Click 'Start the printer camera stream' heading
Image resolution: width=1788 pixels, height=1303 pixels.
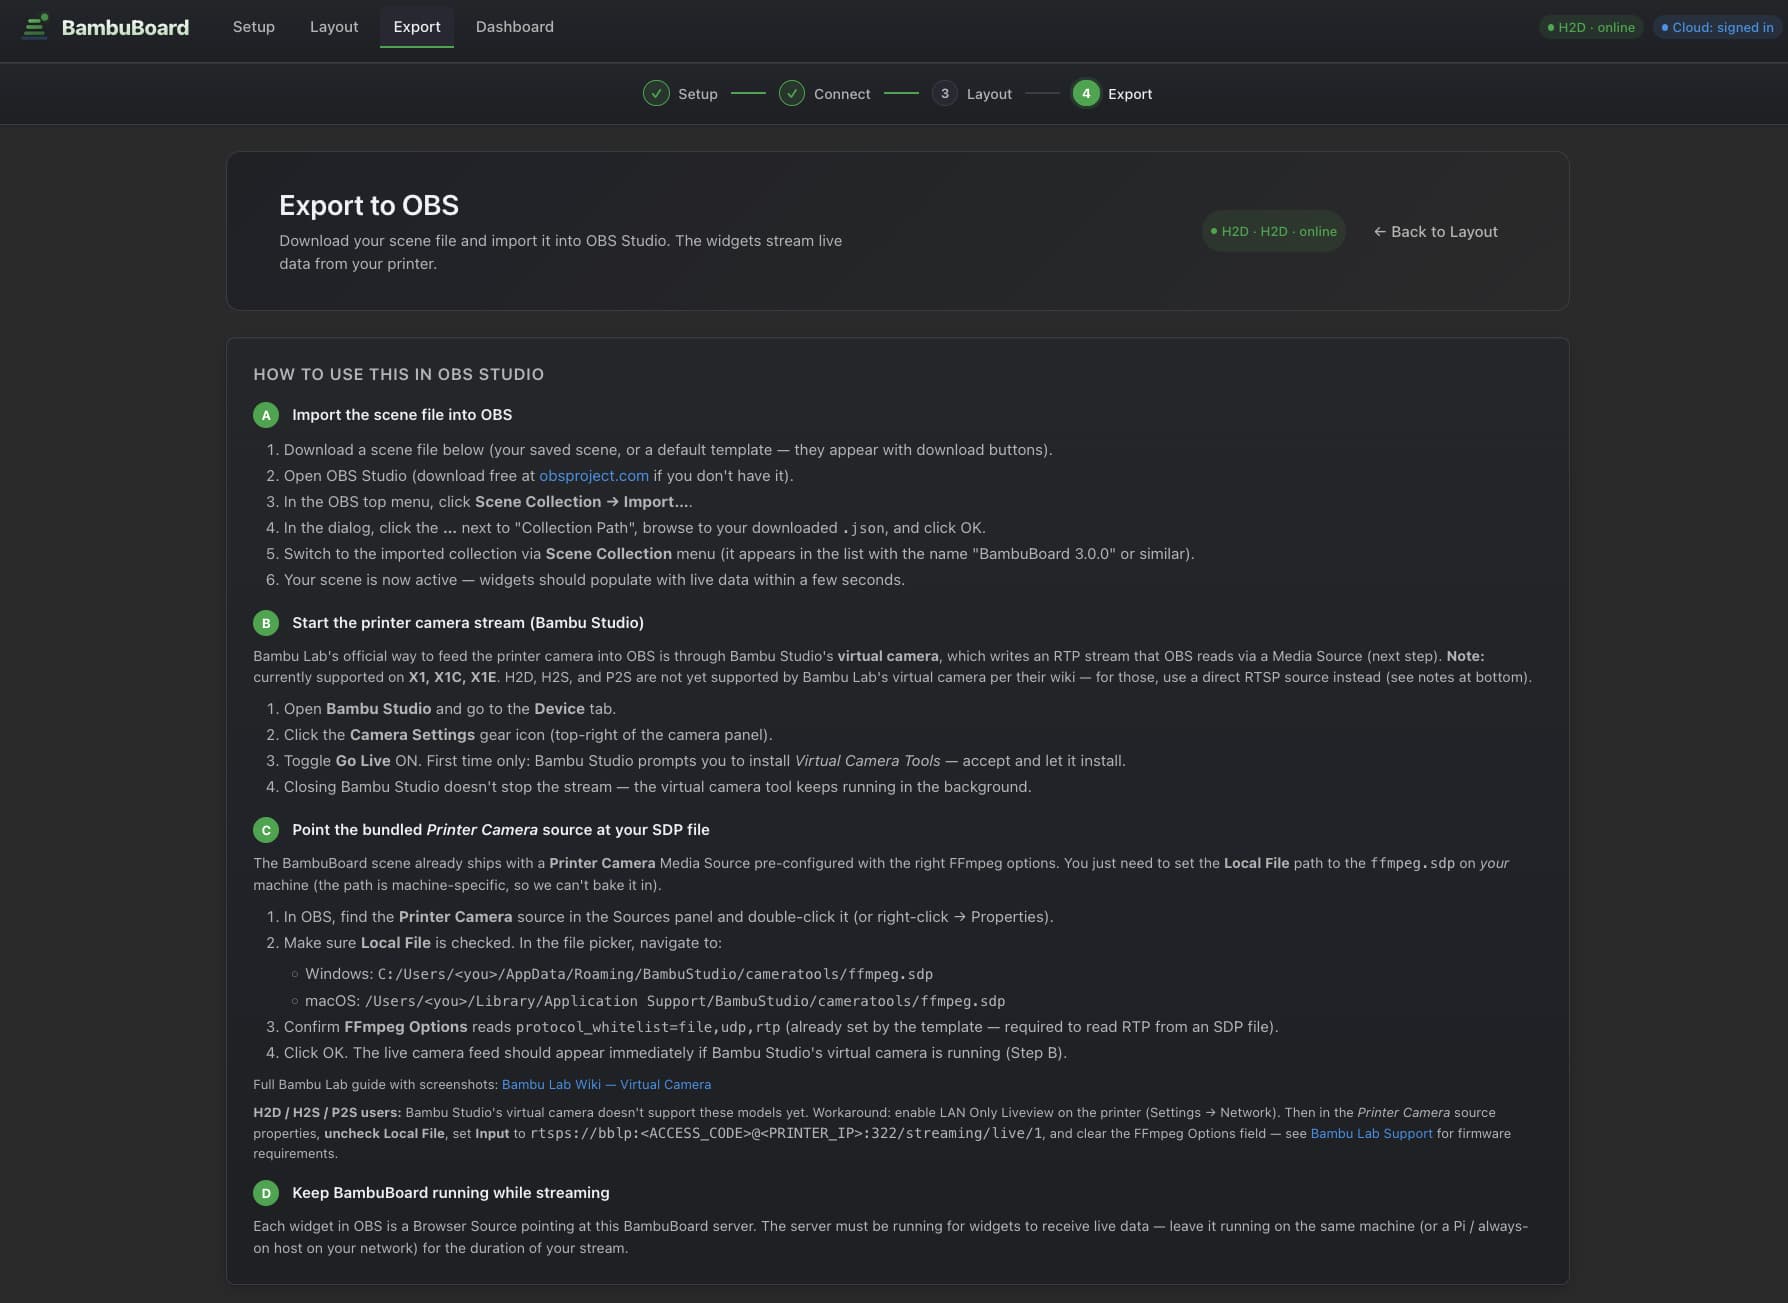click(x=468, y=623)
